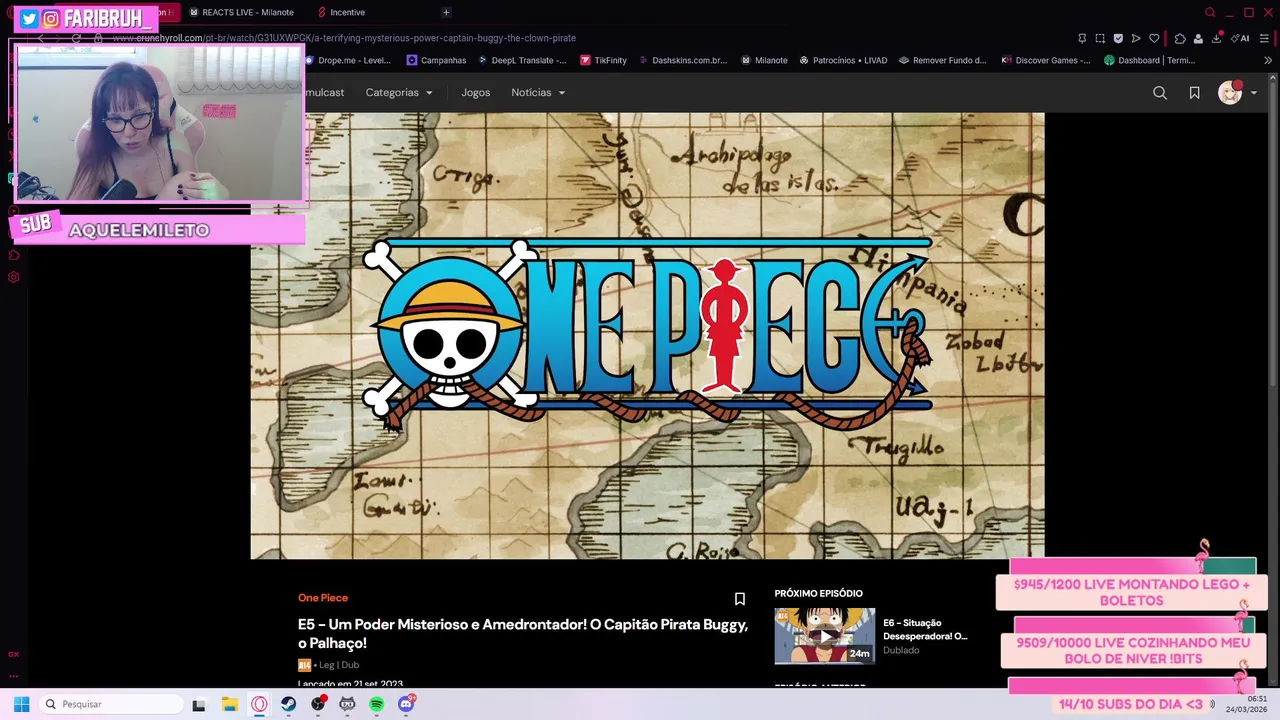This screenshot has width=1280, height=720.
Task: Open the One Piece series link
Action: [x=323, y=597]
